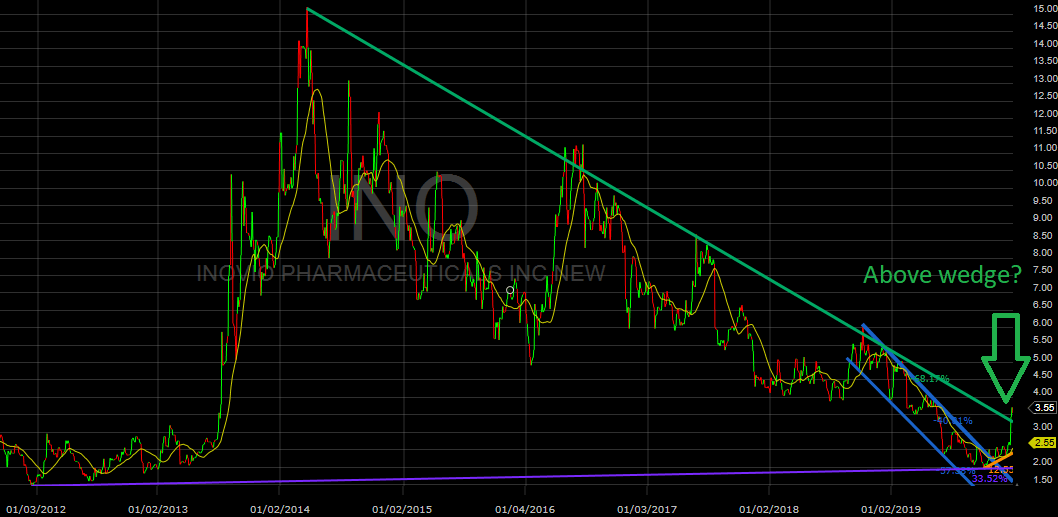Click the 10.50 price axis label
Screen dimensions: 1058x517
(1044, 166)
